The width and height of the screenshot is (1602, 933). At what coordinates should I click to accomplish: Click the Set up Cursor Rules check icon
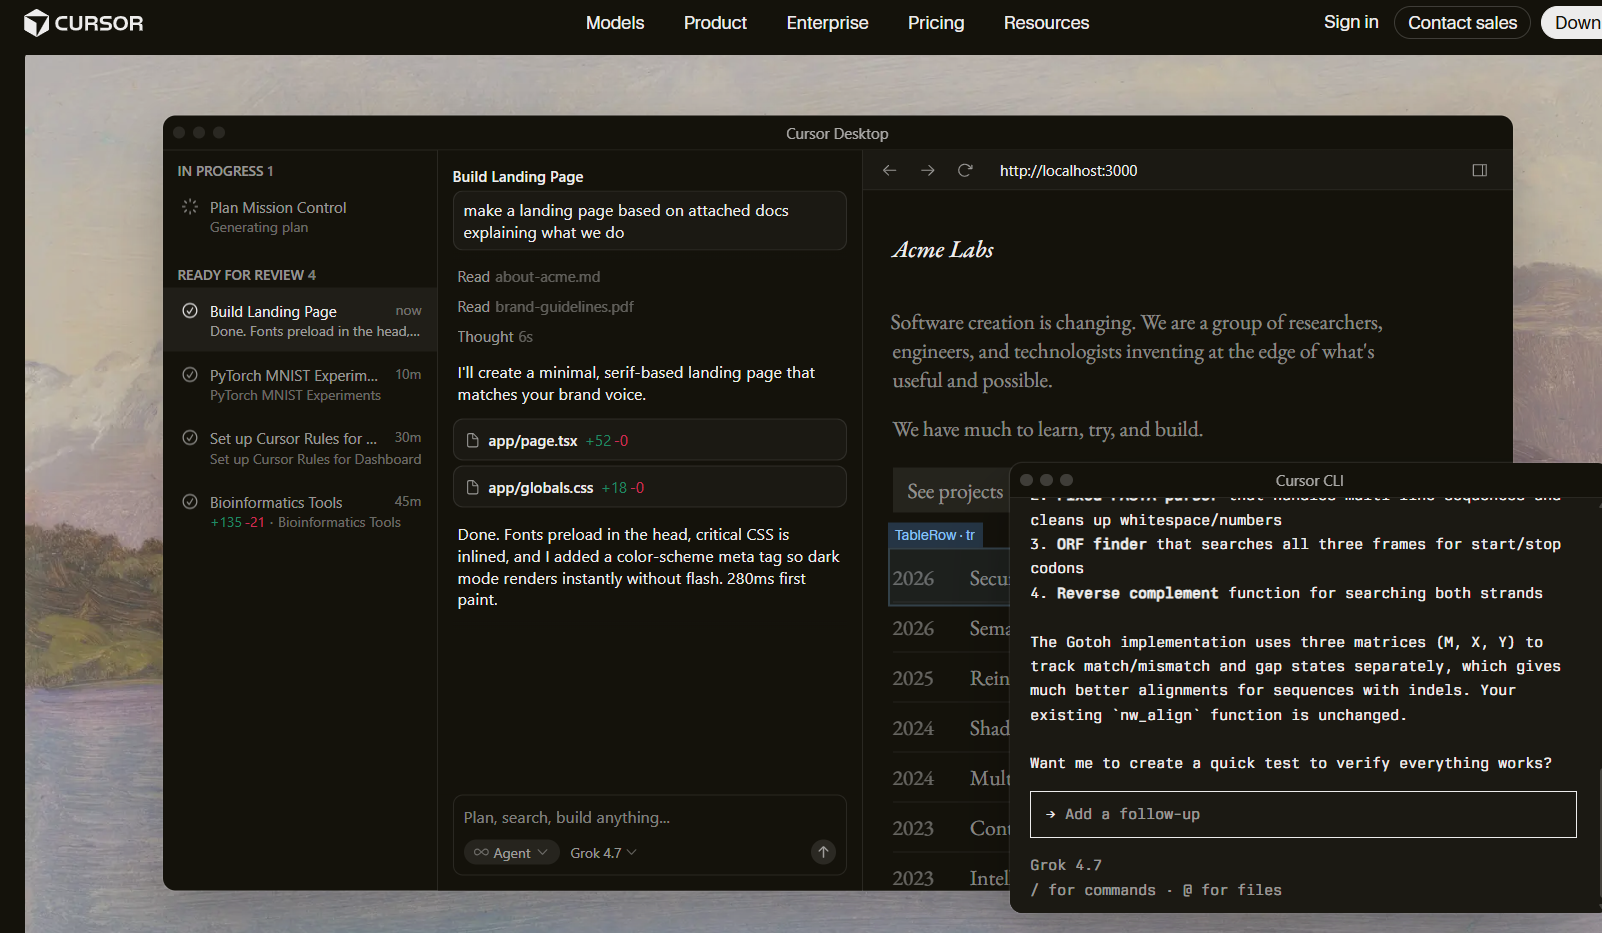pos(190,438)
